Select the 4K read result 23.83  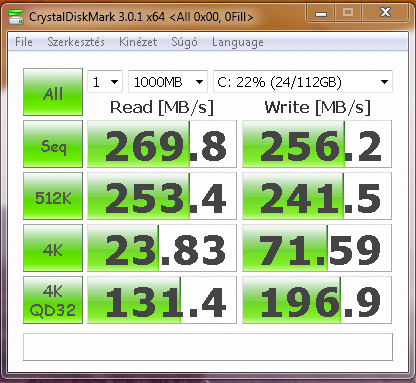[x=162, y=248]
